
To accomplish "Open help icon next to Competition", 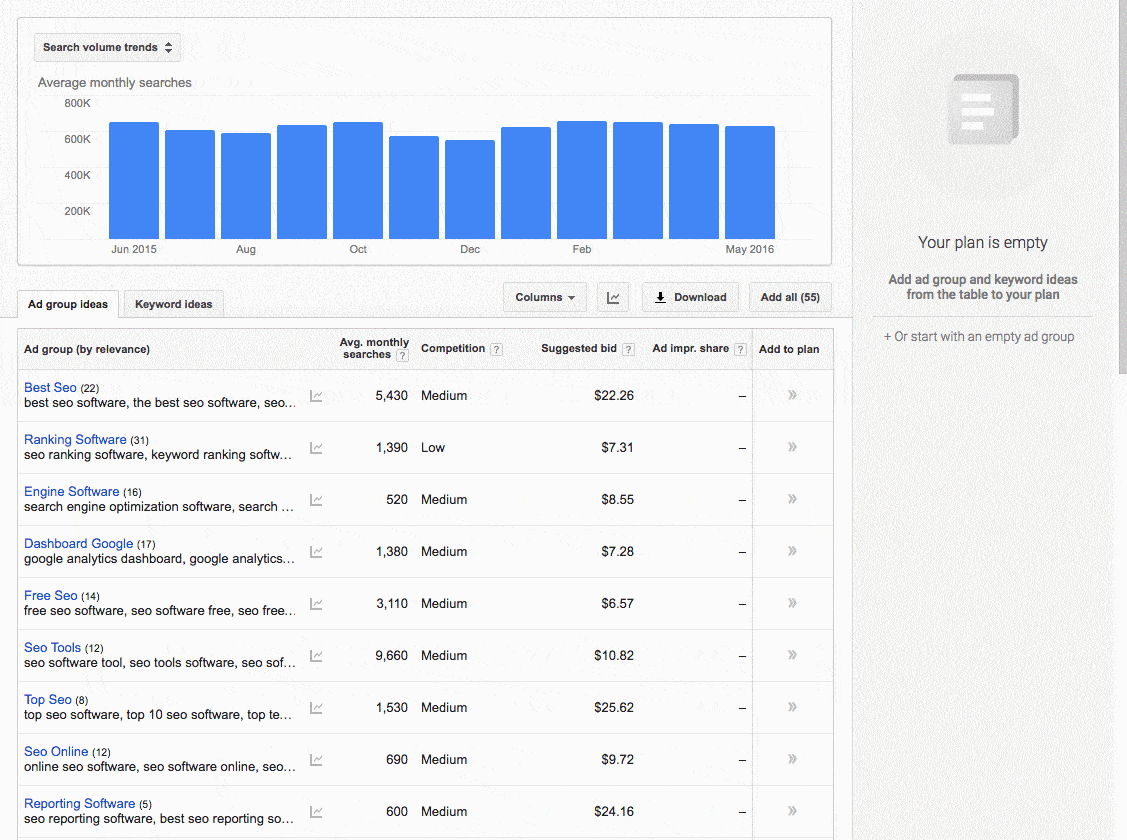I will [496, 349].
